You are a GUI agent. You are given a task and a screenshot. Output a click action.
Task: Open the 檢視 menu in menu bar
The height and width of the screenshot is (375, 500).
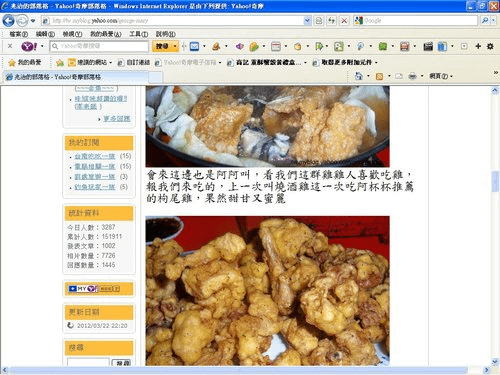point(72,34)
